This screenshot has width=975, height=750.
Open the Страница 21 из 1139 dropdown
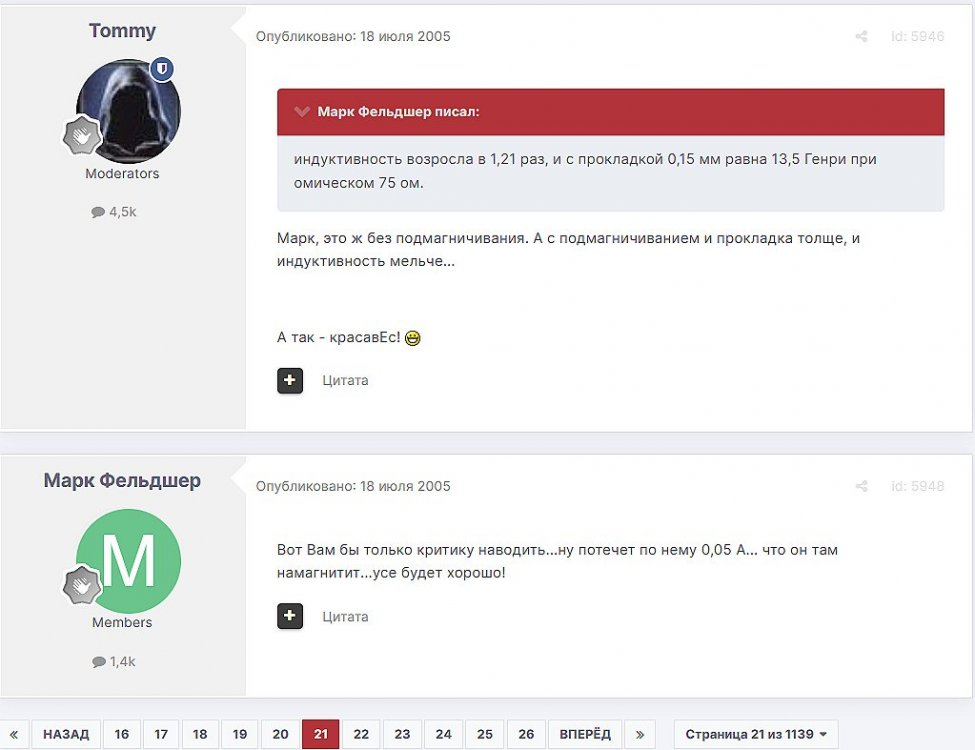pos(756,734)
